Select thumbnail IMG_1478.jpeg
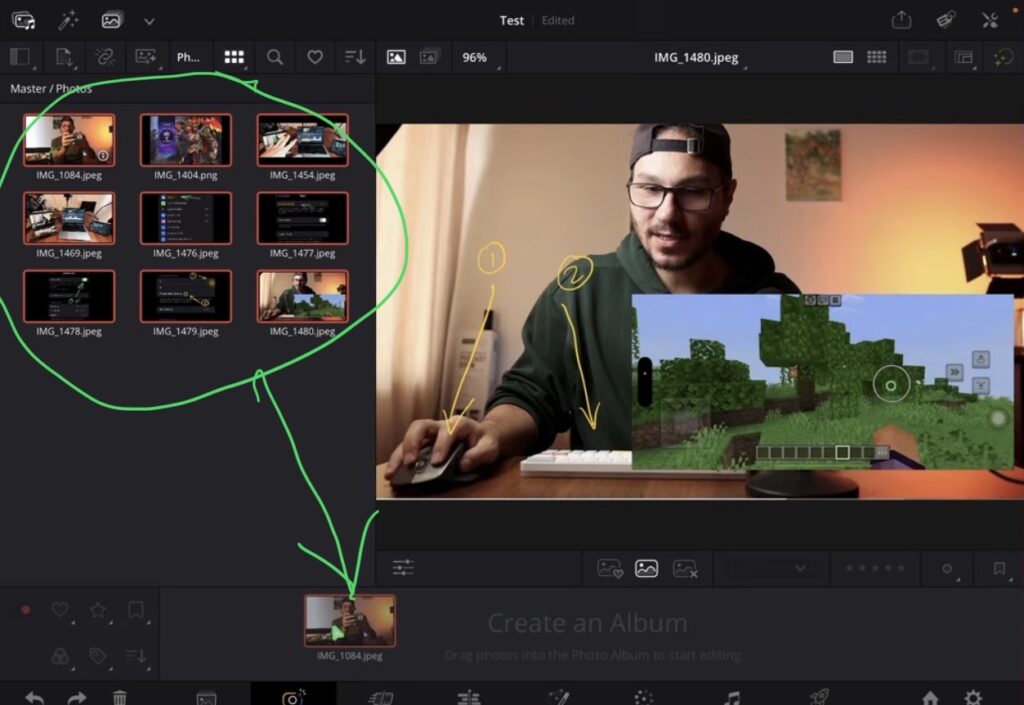The width and height of the screenshot is (1024, 705). pyautogui.click(x=69, y=296)
